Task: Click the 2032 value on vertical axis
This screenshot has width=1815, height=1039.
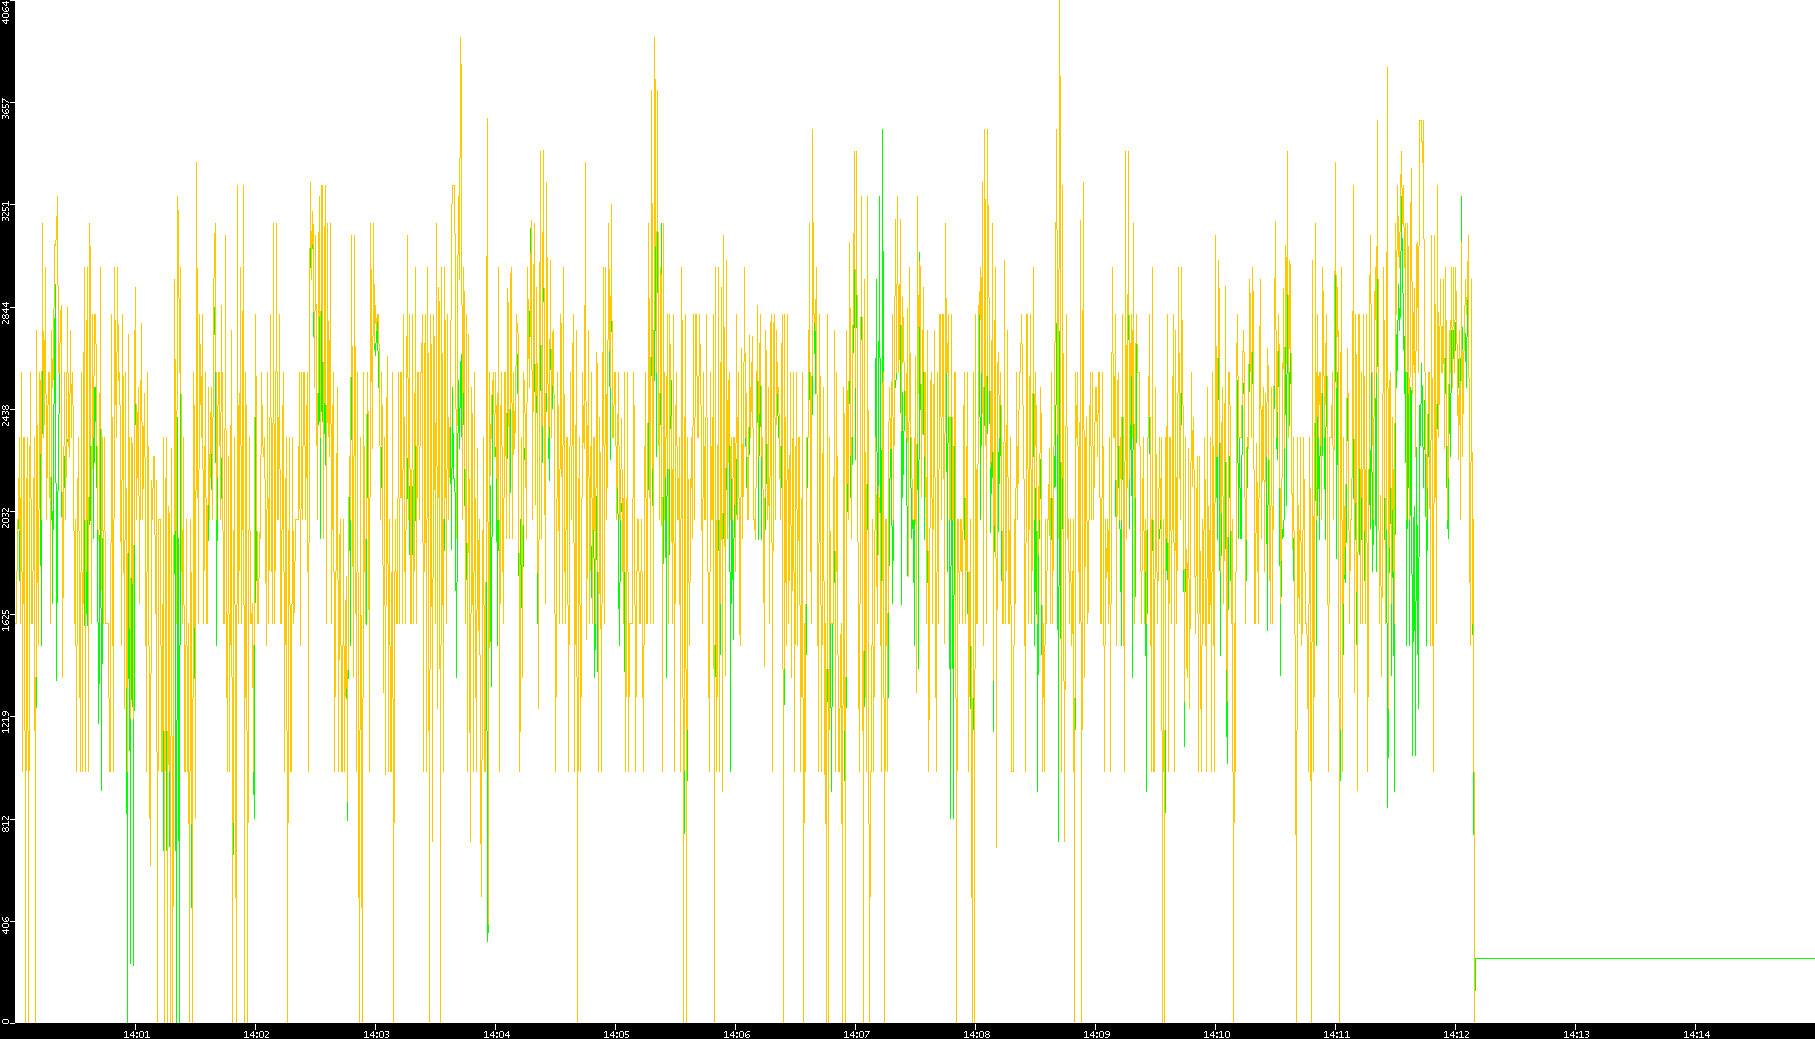Action: [x=6, y=517]
